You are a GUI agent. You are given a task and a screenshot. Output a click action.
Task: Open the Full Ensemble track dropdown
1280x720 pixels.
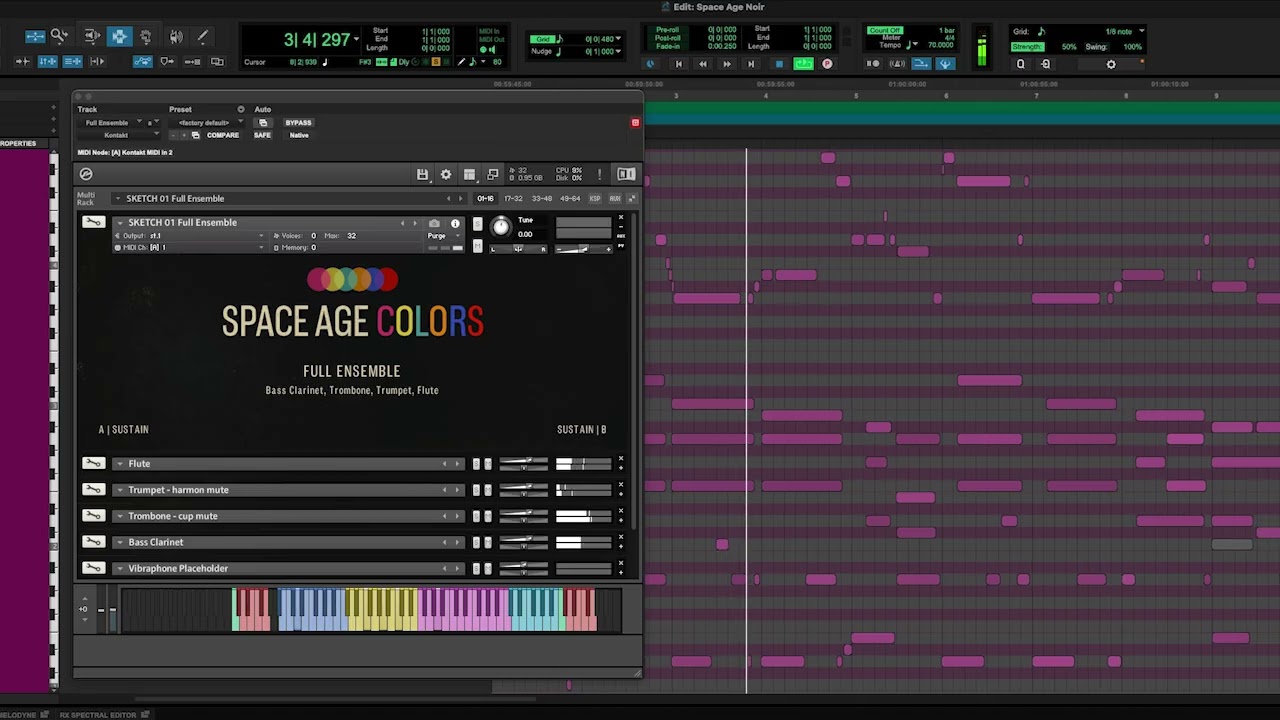[112, 123]
